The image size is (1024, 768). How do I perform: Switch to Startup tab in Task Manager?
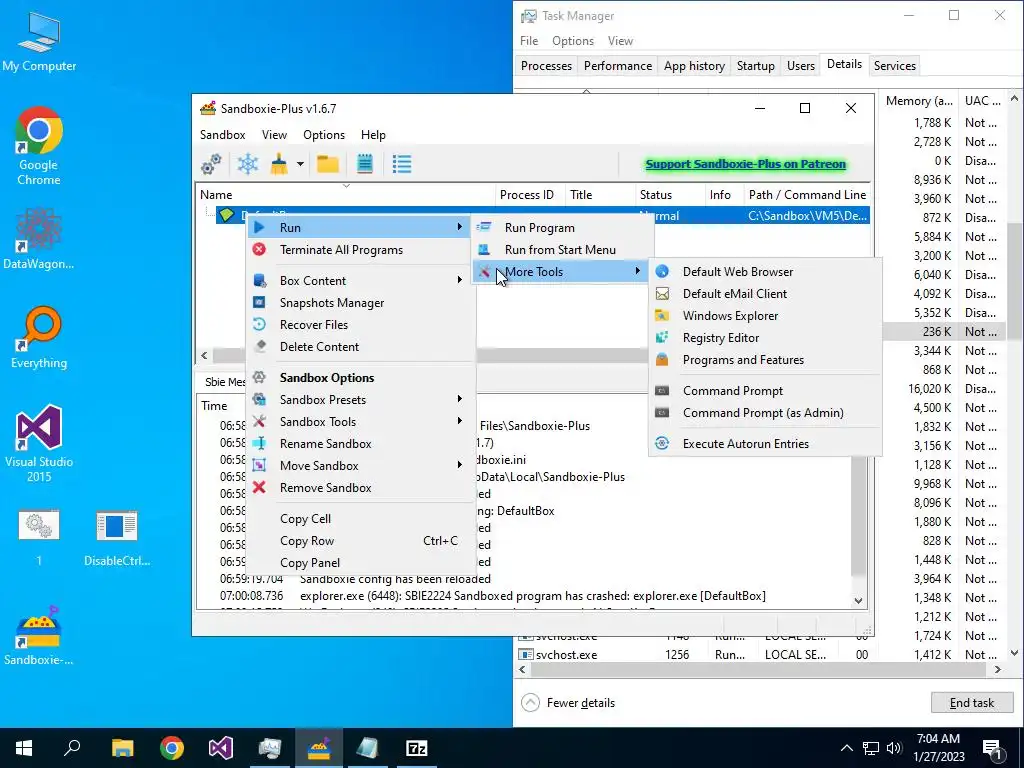[x=756, y=65]
